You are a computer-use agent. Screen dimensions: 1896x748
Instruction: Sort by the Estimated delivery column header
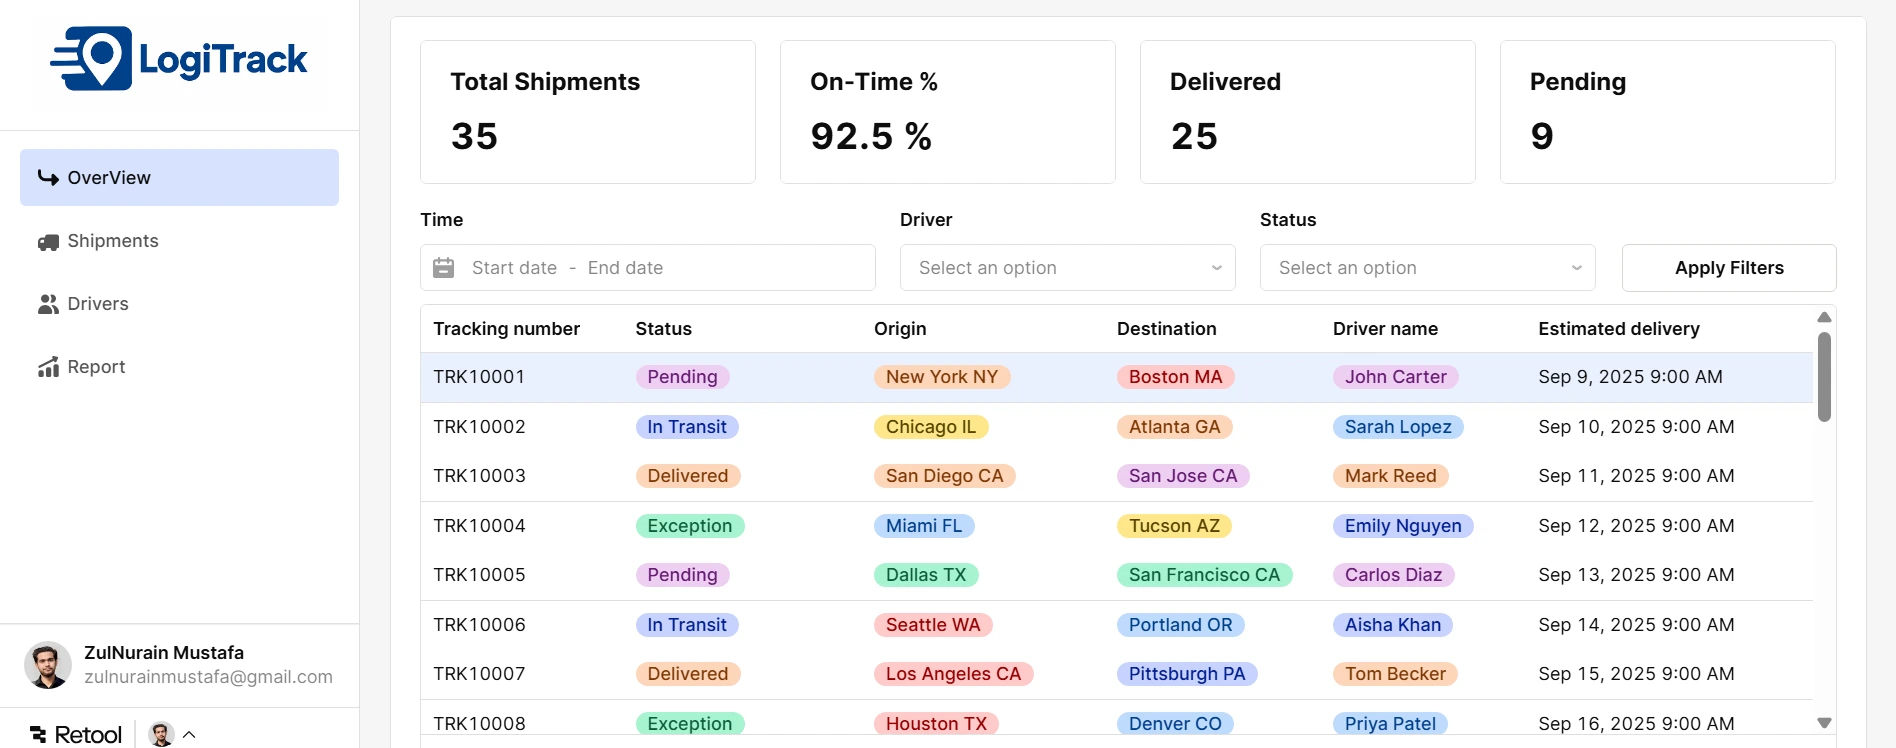[1618, 329]
